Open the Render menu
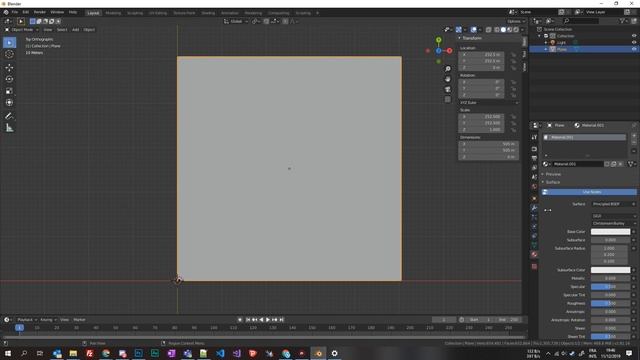This screenshot has height=360, width=640. point(40,12)
